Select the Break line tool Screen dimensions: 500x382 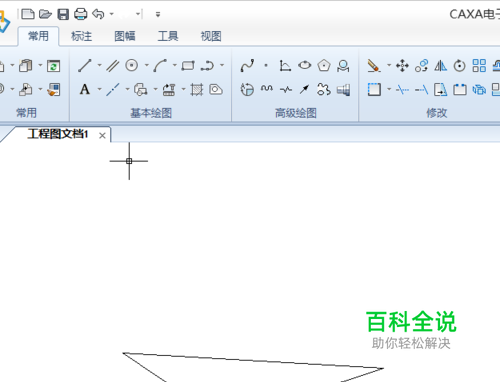286,89
